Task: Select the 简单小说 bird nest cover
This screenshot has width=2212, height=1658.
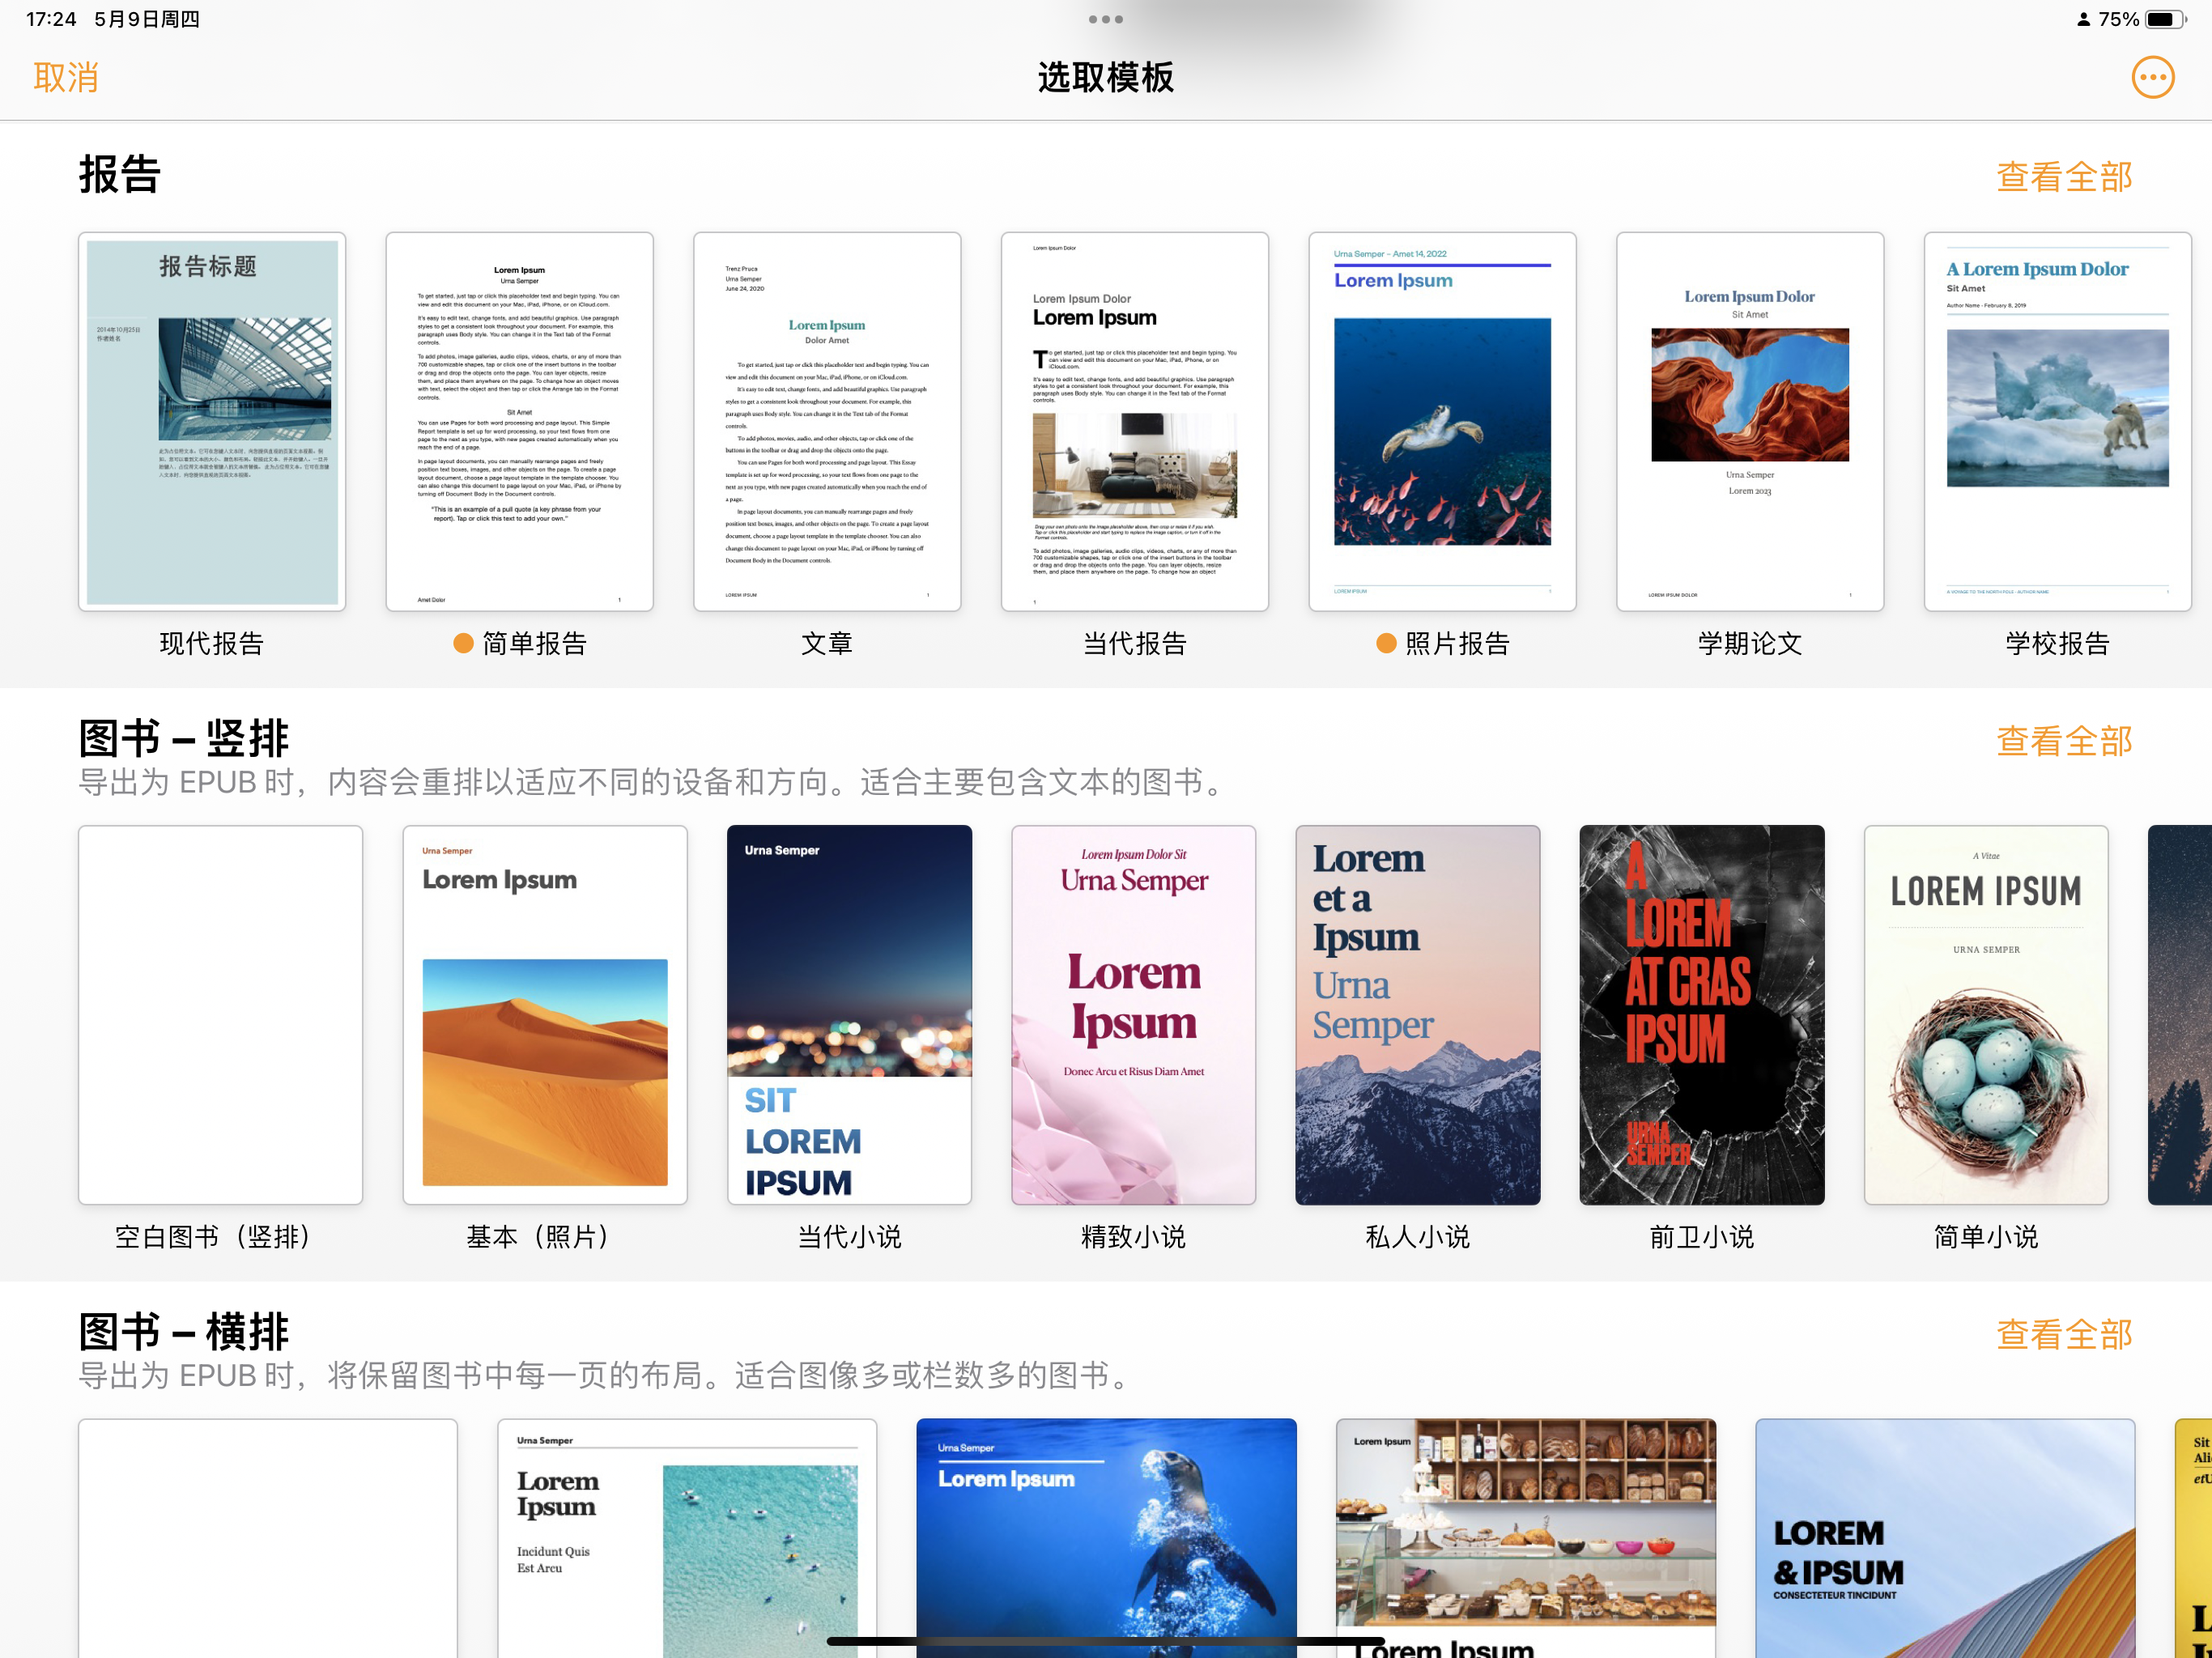Action: tap(1985, 1014)
